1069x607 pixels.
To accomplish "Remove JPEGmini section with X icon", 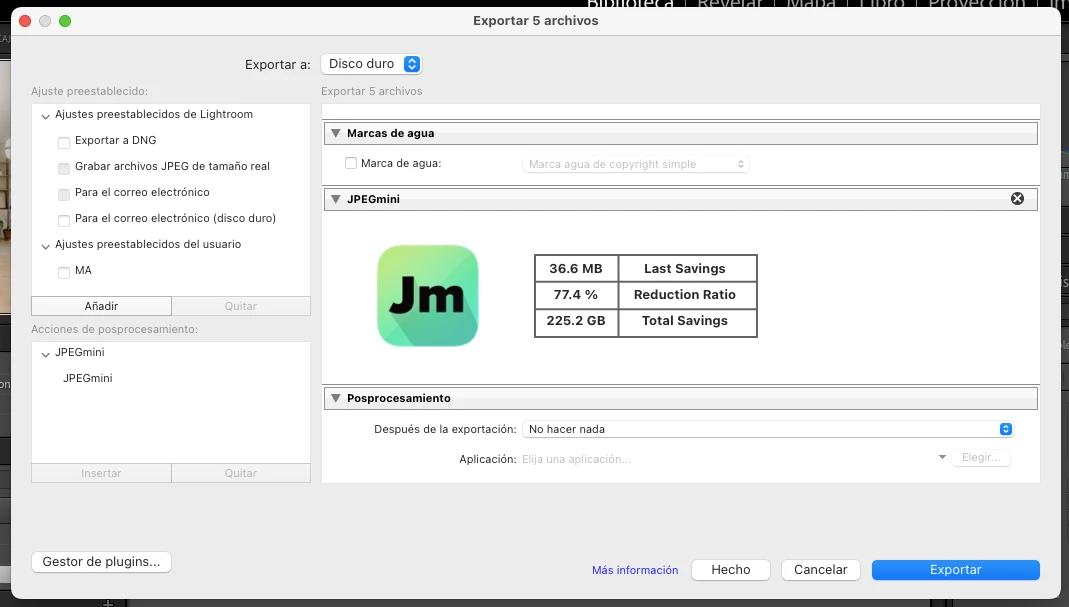I will click(x=1017, y=198).
